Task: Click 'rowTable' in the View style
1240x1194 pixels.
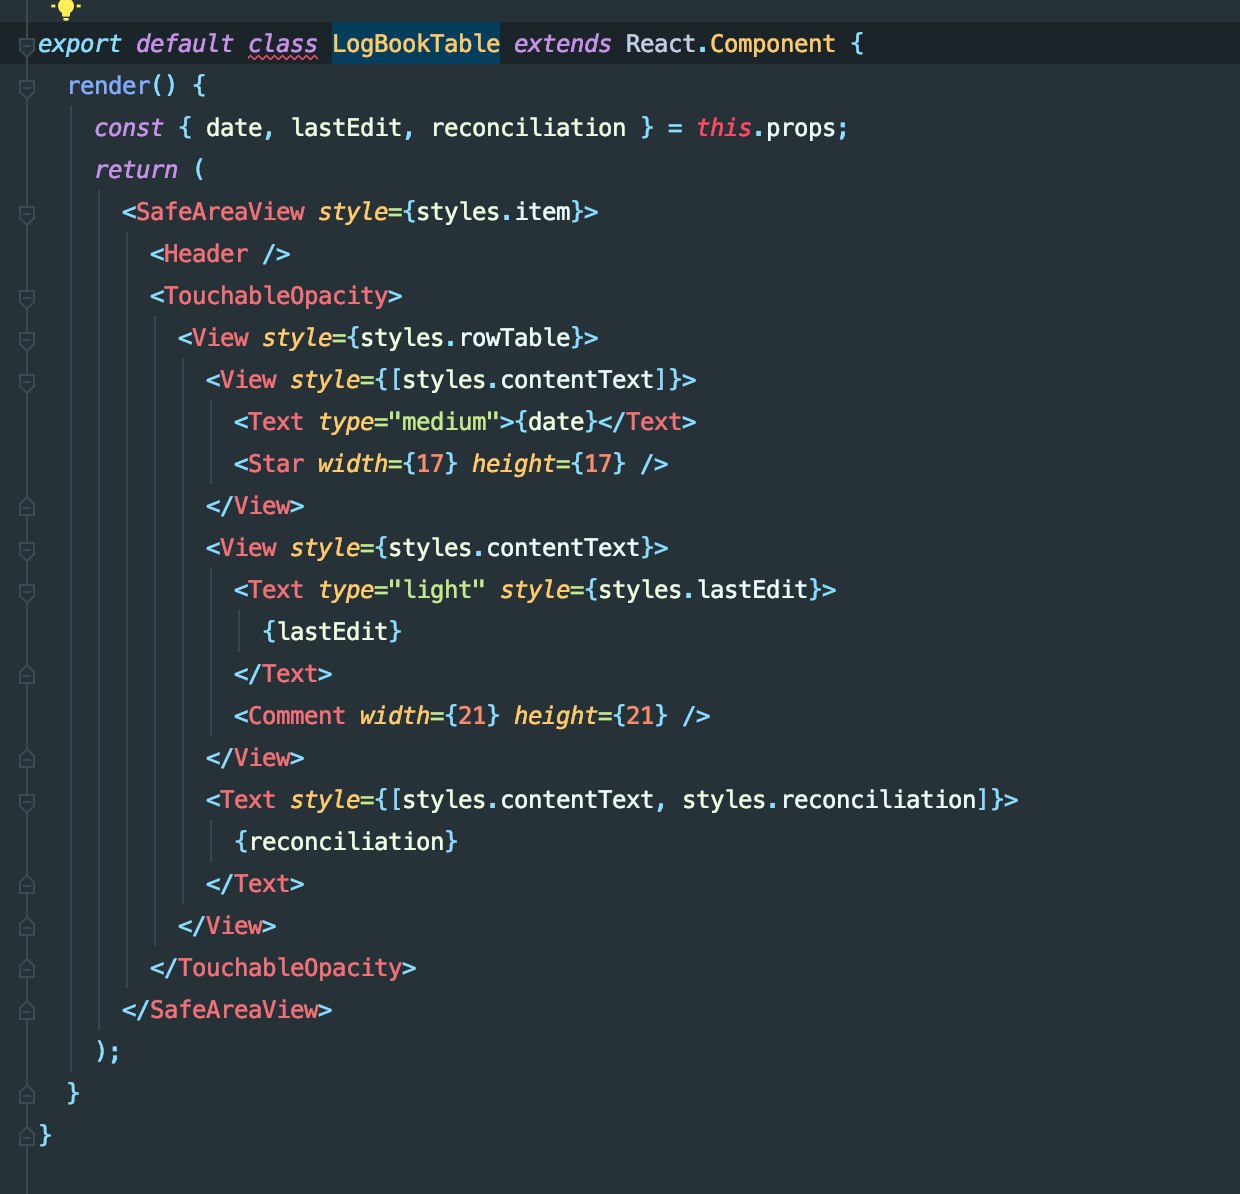Action: click(514, 338)
